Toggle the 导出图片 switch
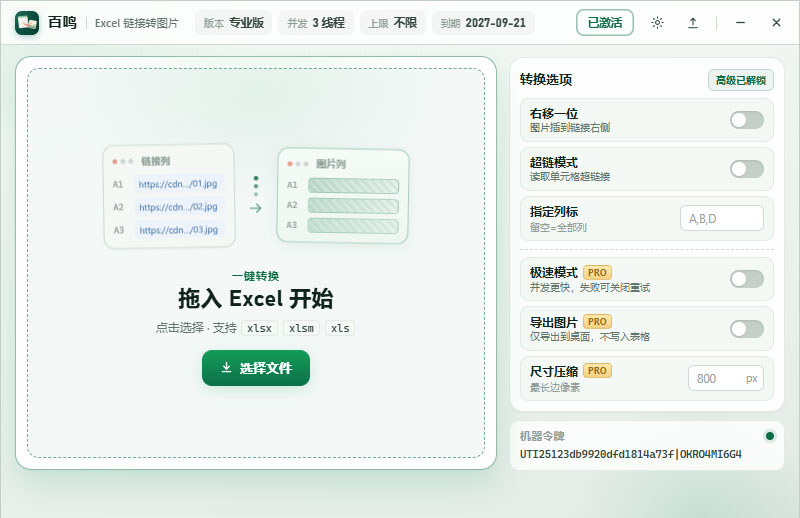The height and width of the screenshot is (518, 800). (746, 329)
